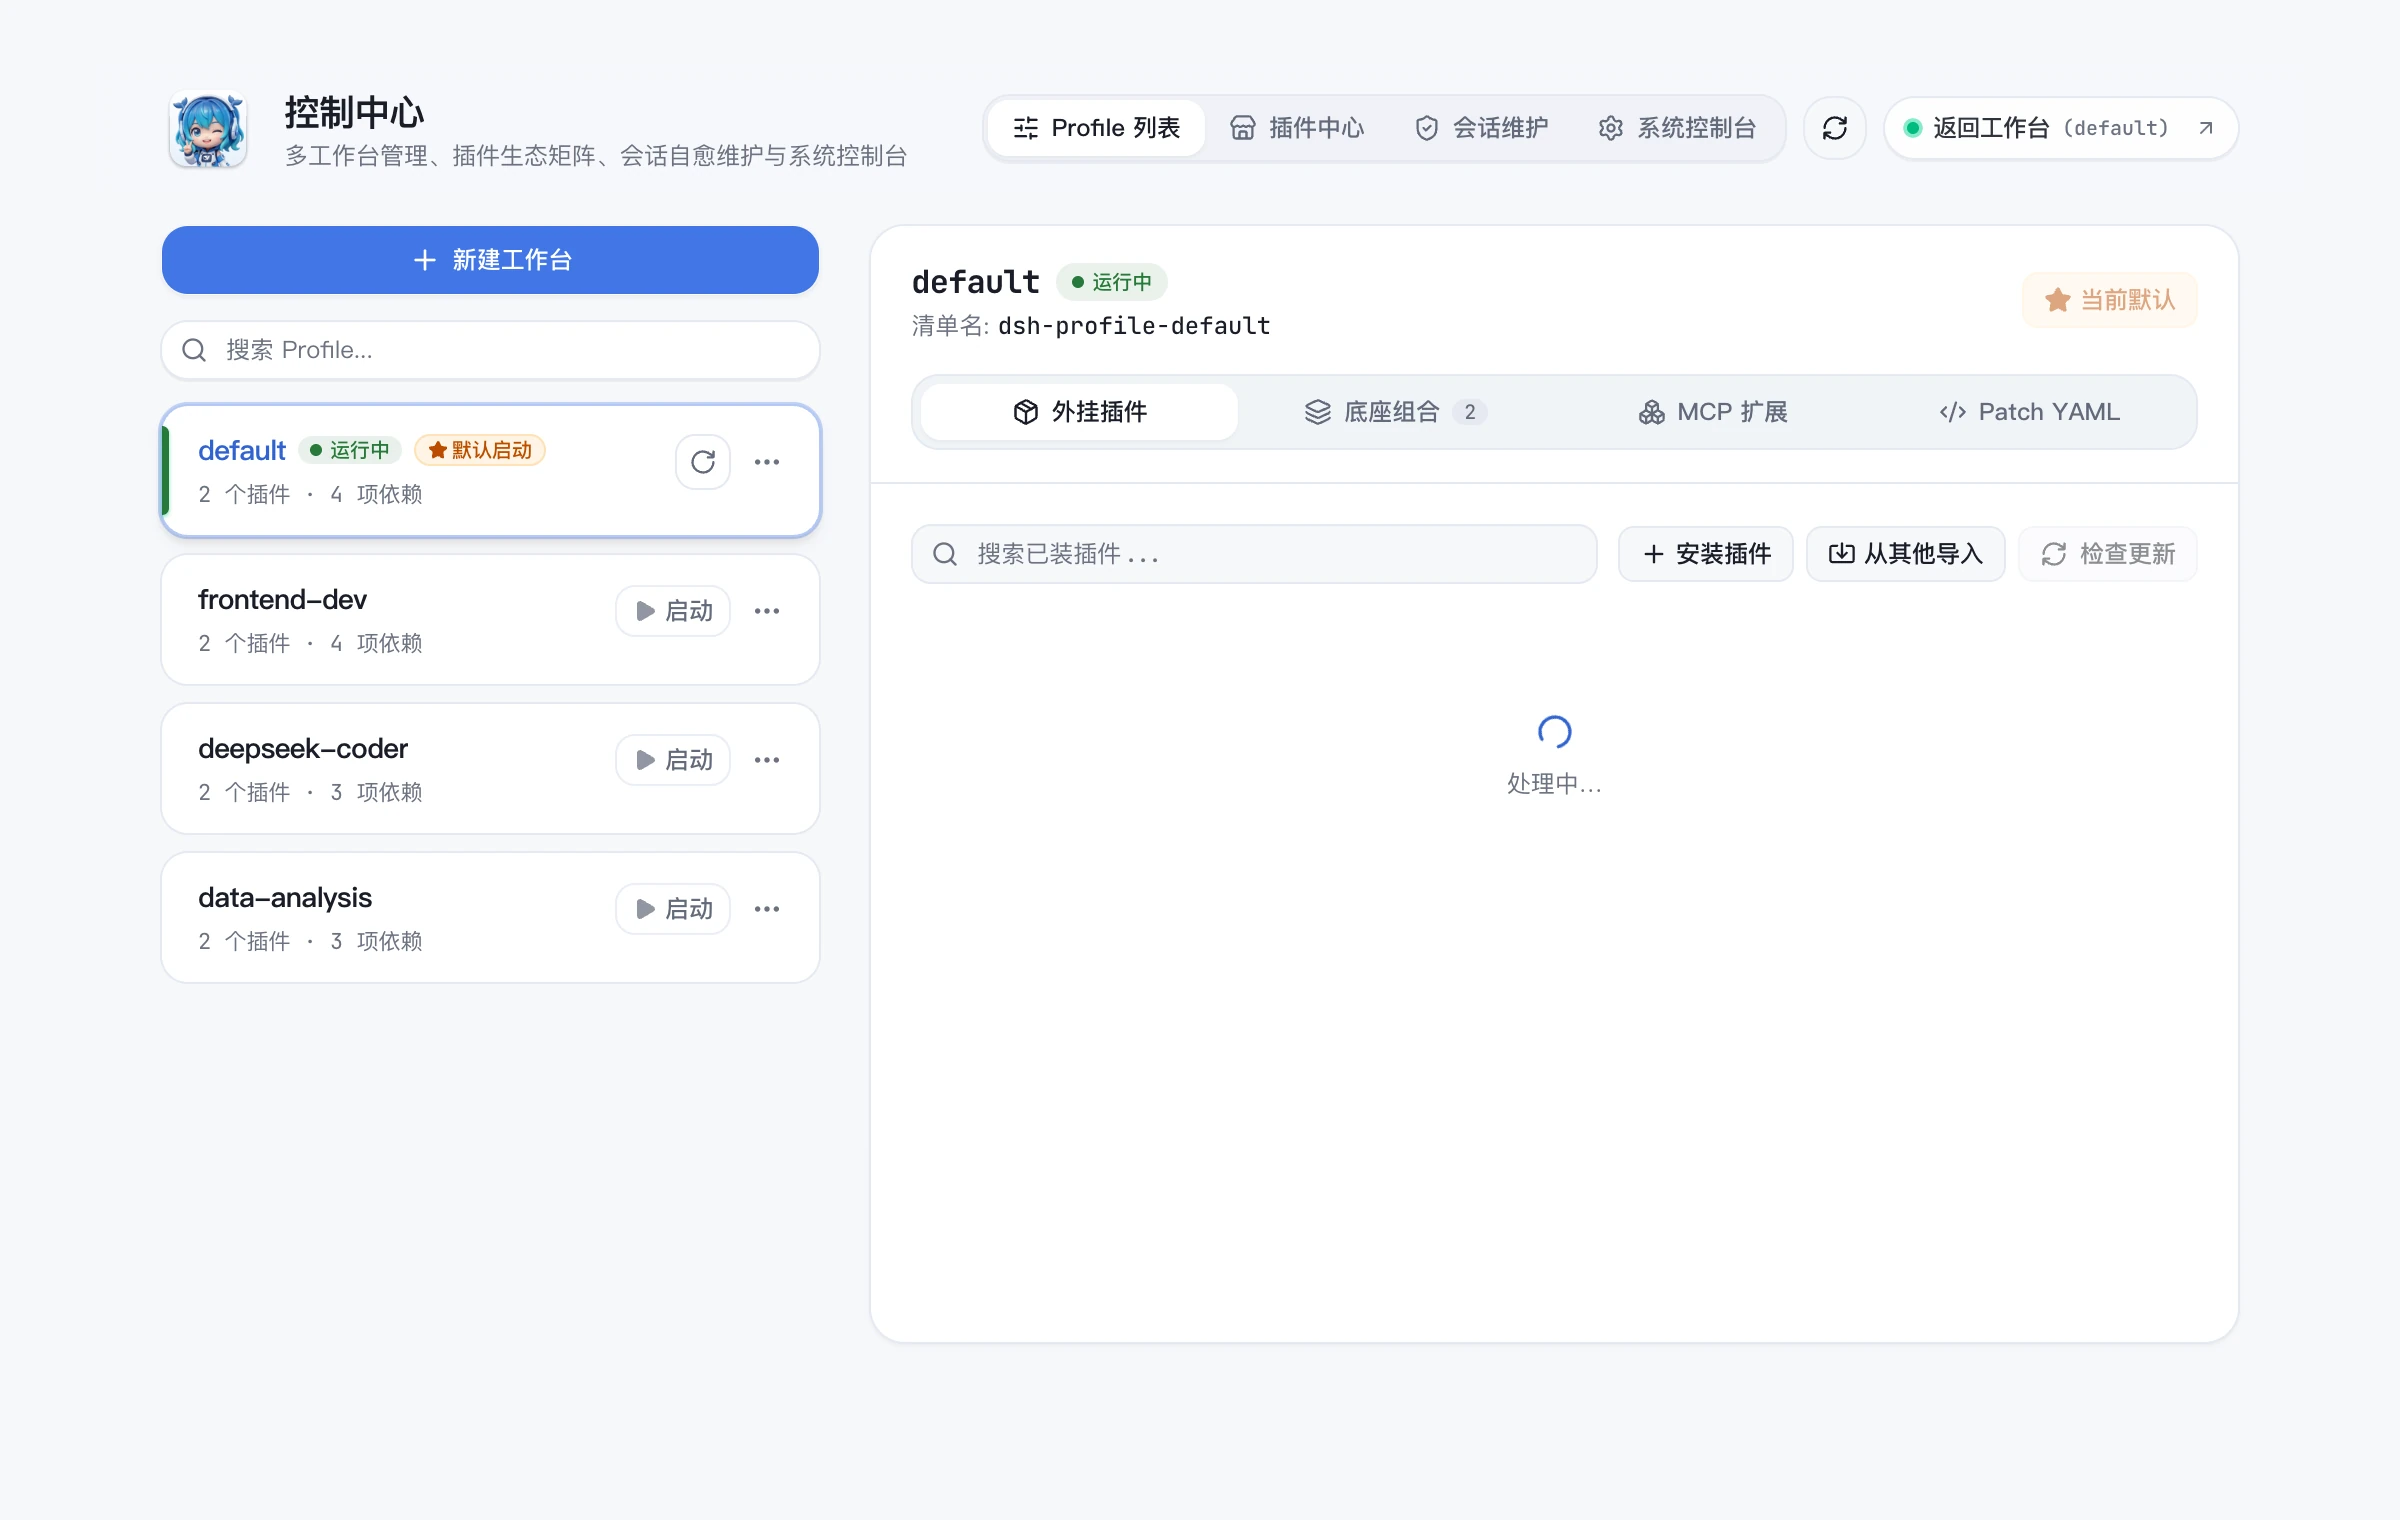This screenshot has height=1520, width=2400.
Task: Open the 底座组合 tab
Action: (x=1395, y=412)
